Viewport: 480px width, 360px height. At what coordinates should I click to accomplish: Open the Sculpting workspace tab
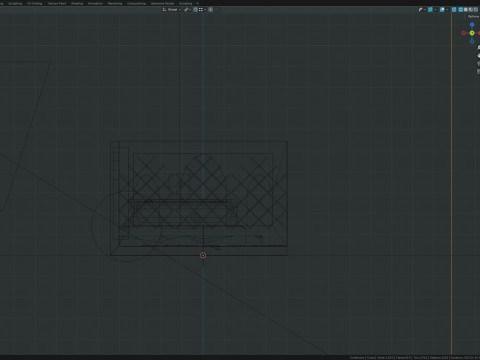point(15,3)
